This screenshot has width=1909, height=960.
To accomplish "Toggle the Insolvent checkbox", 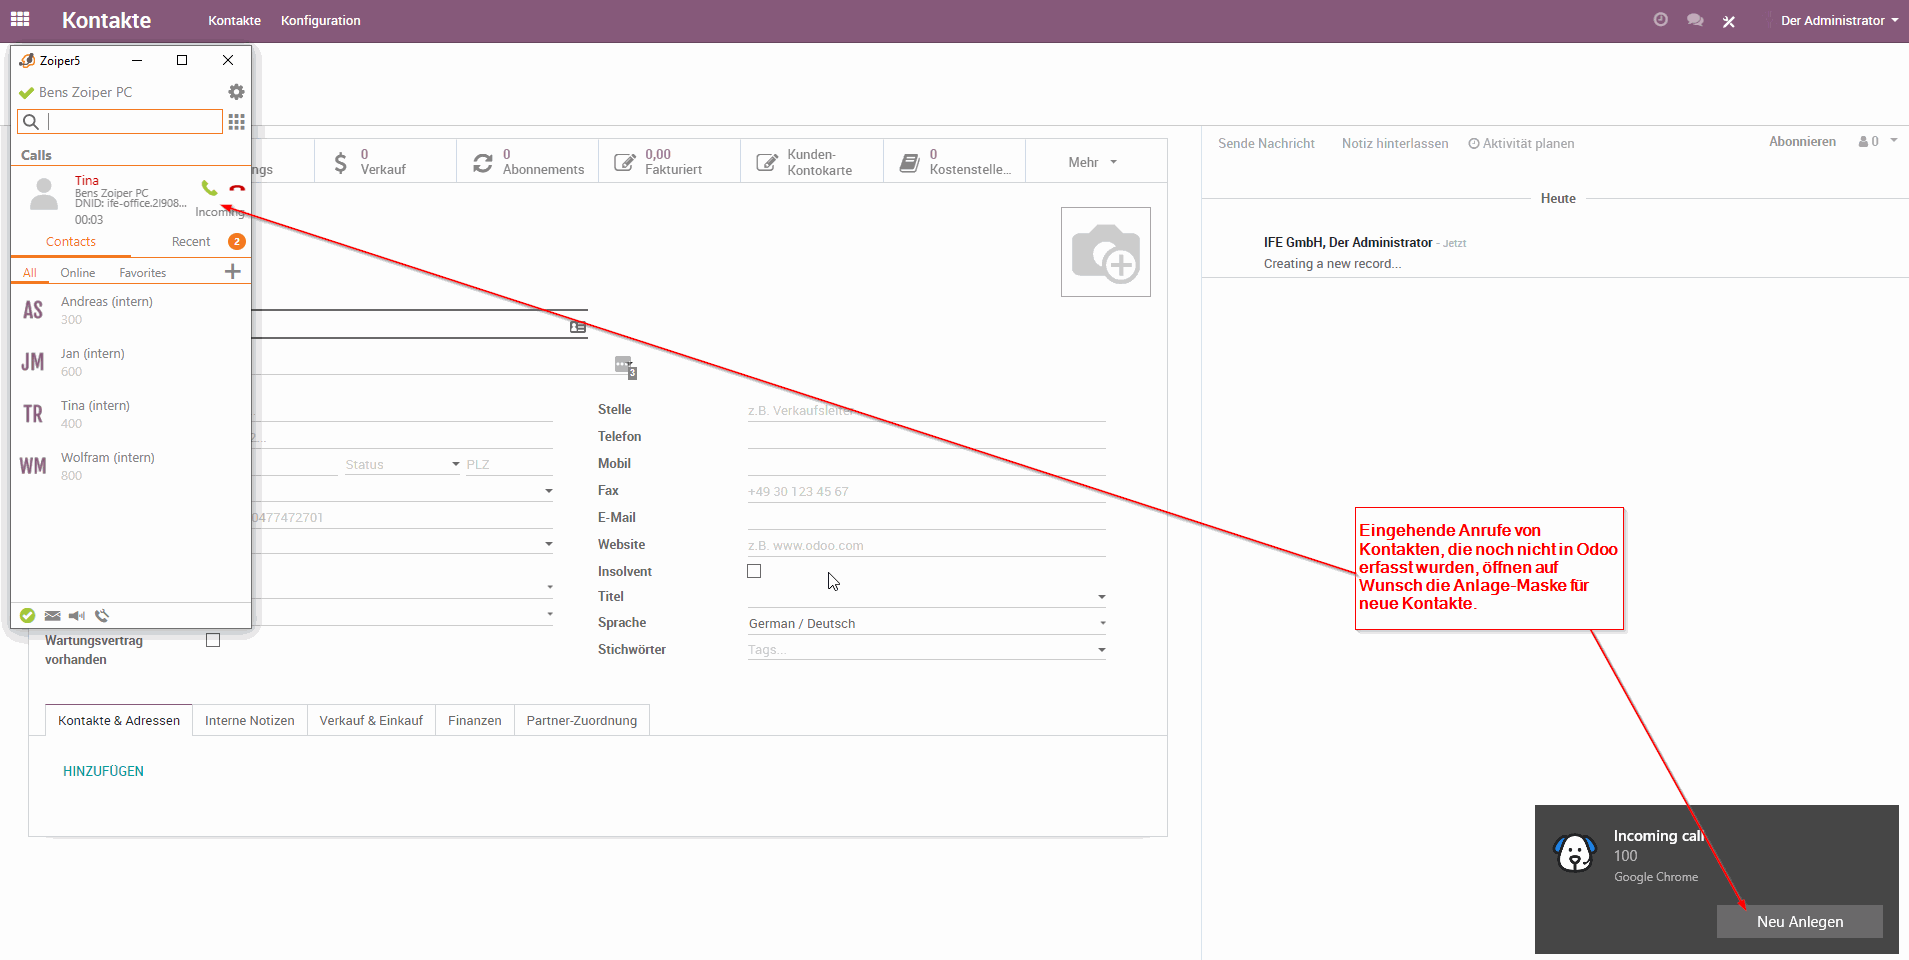I will 754,571.
